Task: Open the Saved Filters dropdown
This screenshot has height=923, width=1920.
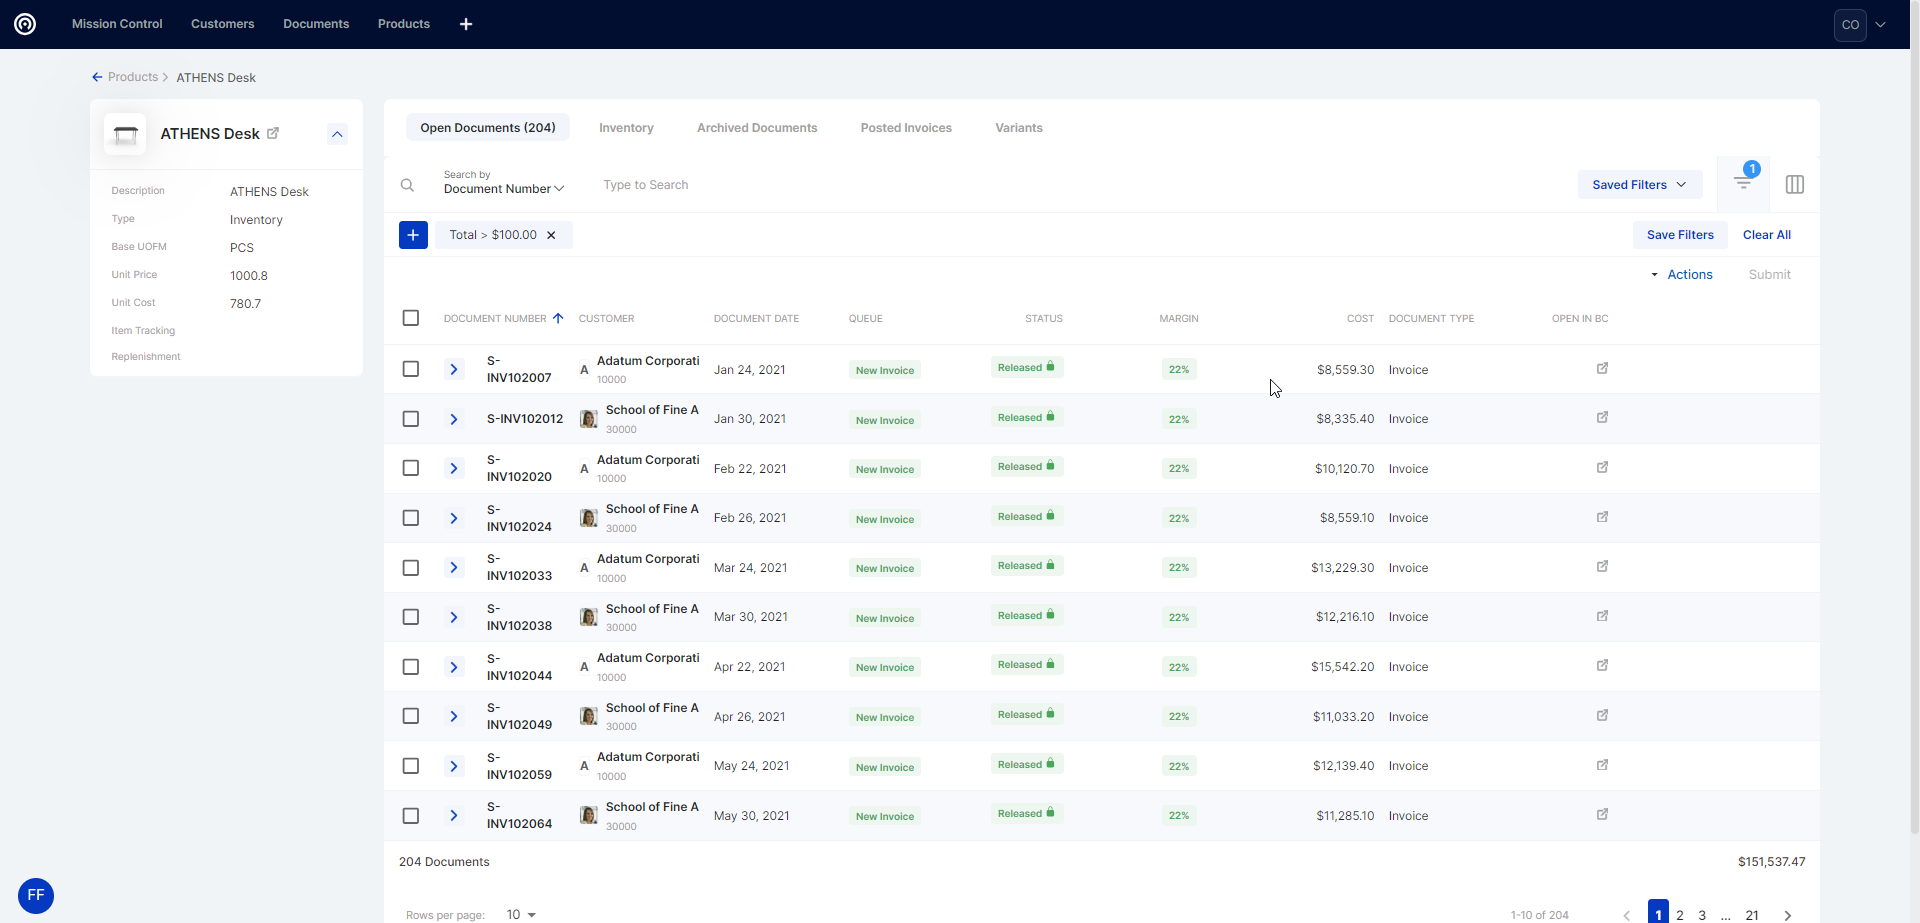Action: tap(1639, 185)
